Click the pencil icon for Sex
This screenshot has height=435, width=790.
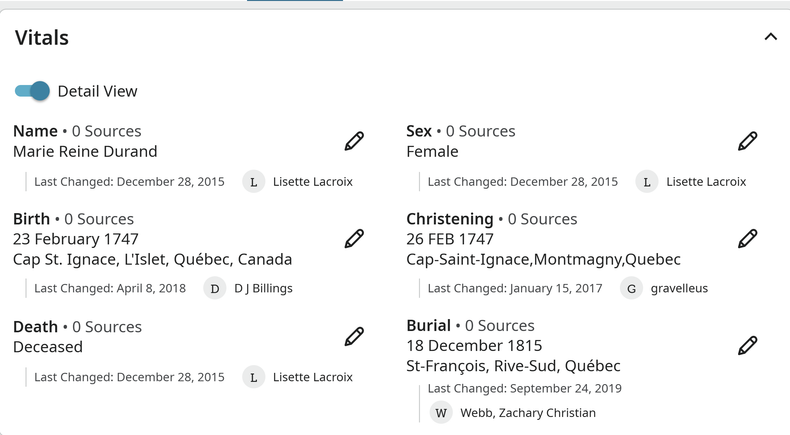[748, 142]
